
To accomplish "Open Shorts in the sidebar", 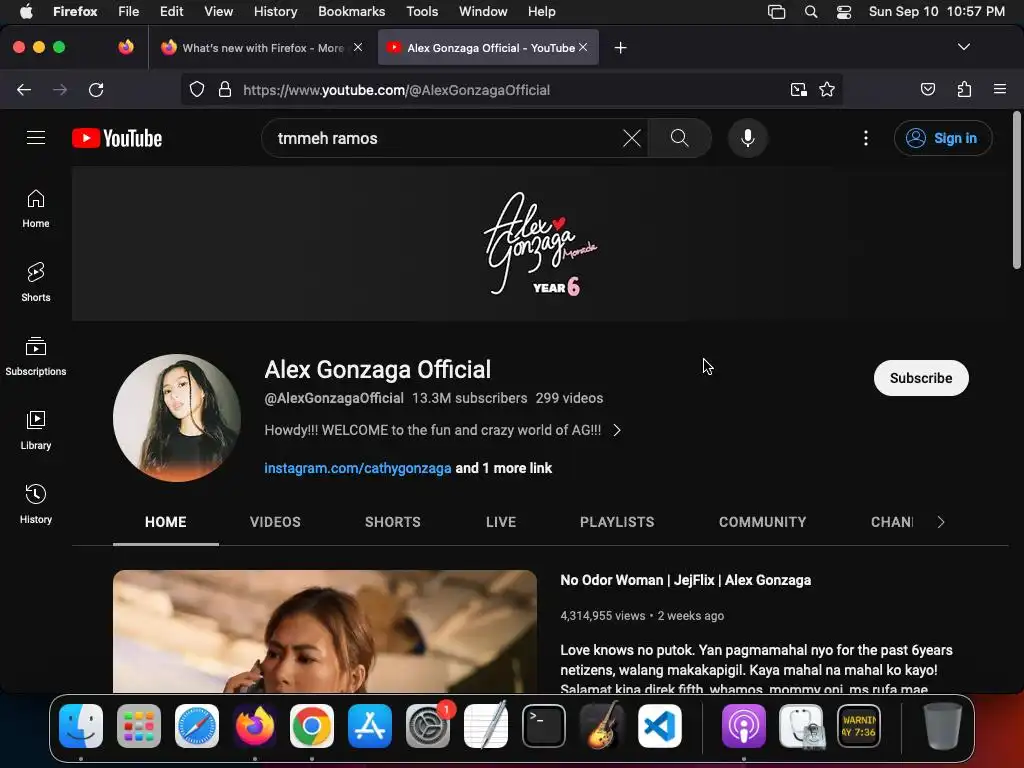I will (x=36, y=283).
